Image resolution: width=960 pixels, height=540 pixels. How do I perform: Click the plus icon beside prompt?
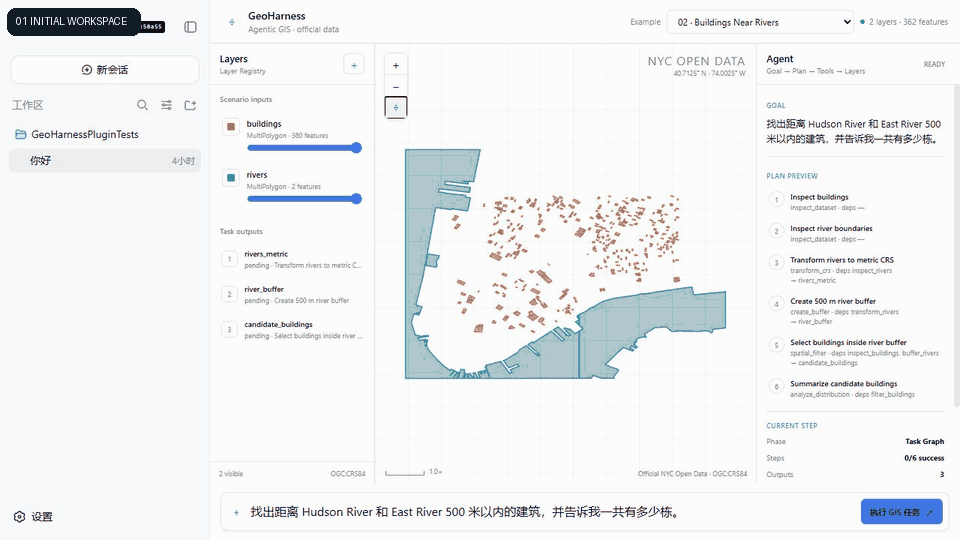click(236, 512)
